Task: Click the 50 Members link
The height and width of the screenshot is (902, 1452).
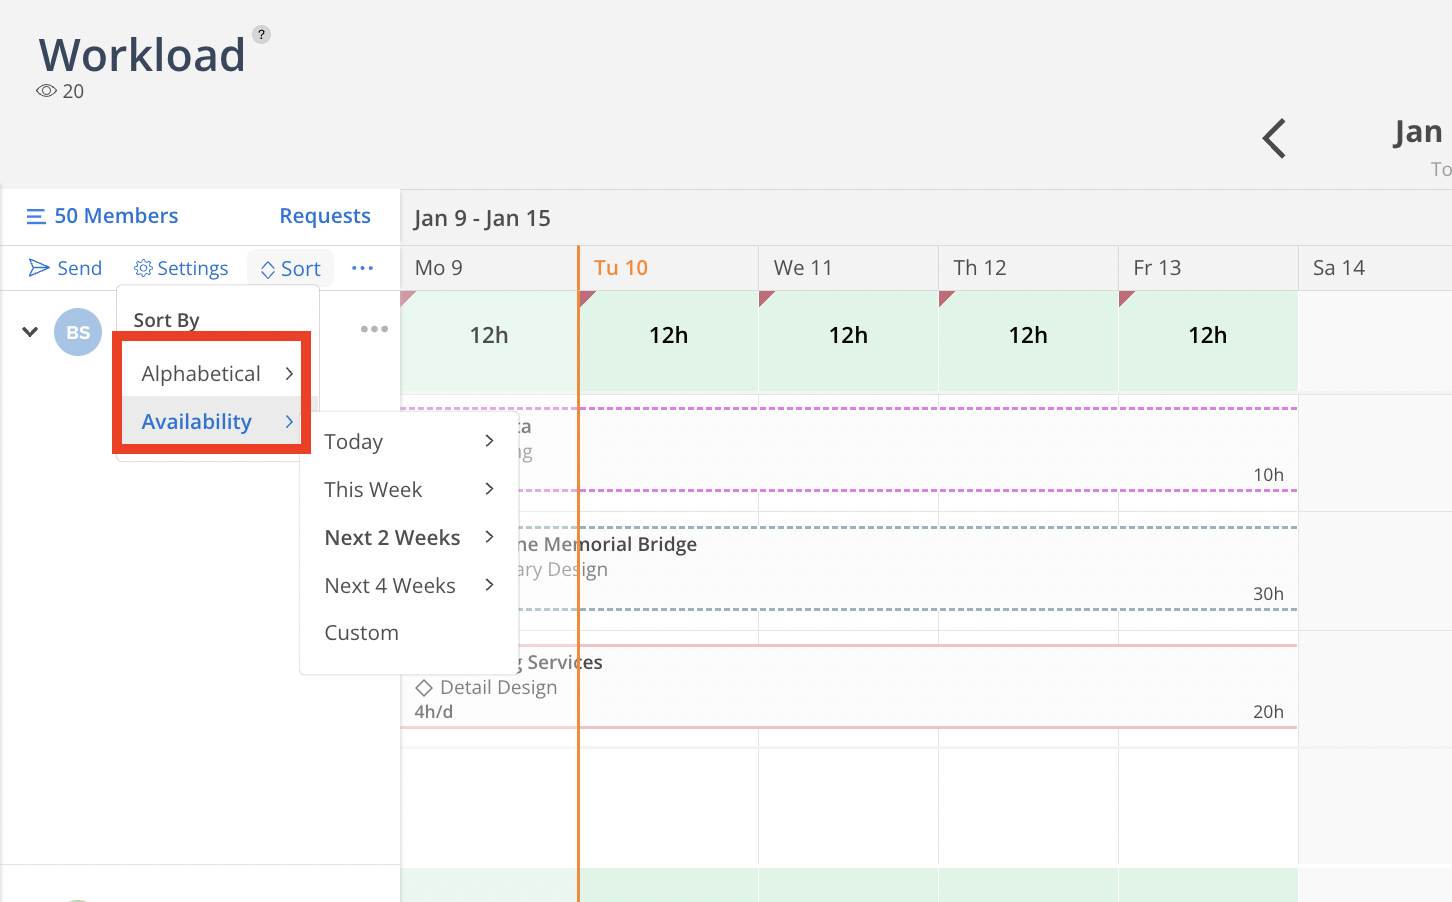Action: click(x=116, y=215)
